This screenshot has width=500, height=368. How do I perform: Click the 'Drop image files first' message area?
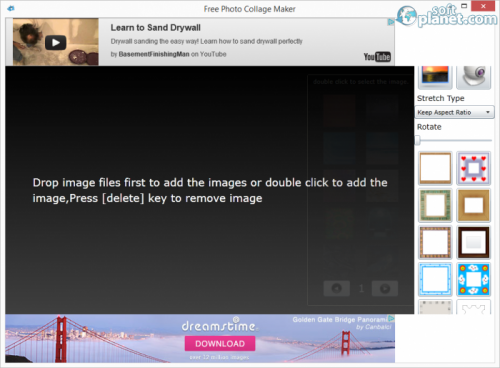(x=210, y=190)
